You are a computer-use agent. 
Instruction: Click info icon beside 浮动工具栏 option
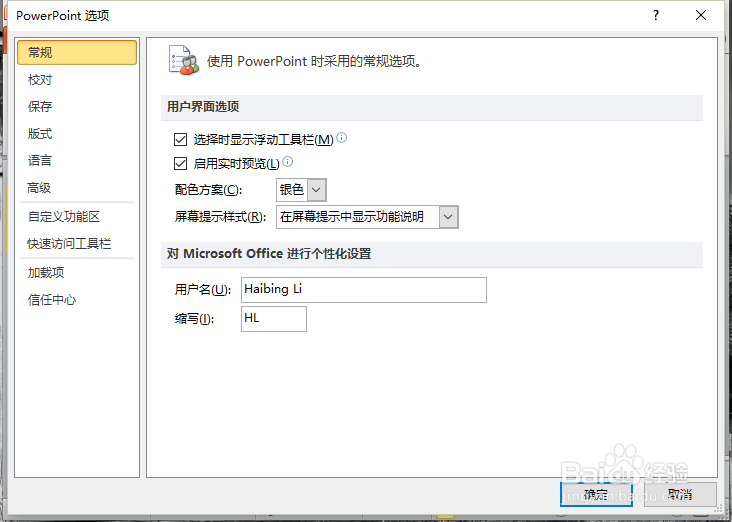342,137
